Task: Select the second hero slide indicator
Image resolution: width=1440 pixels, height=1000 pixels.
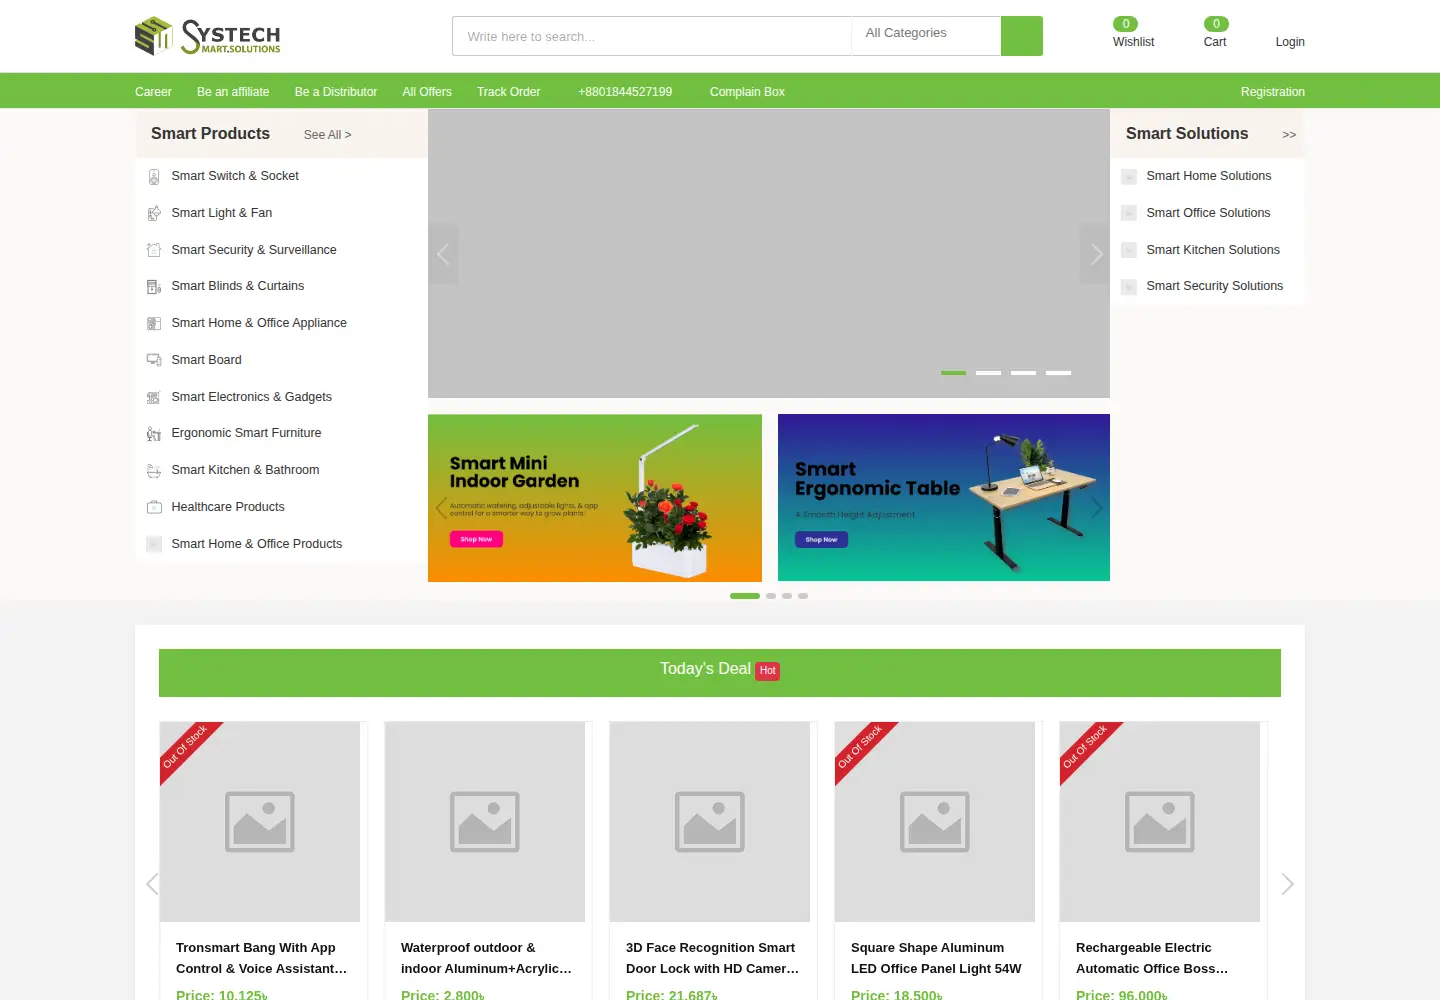Action: [988, 373]
